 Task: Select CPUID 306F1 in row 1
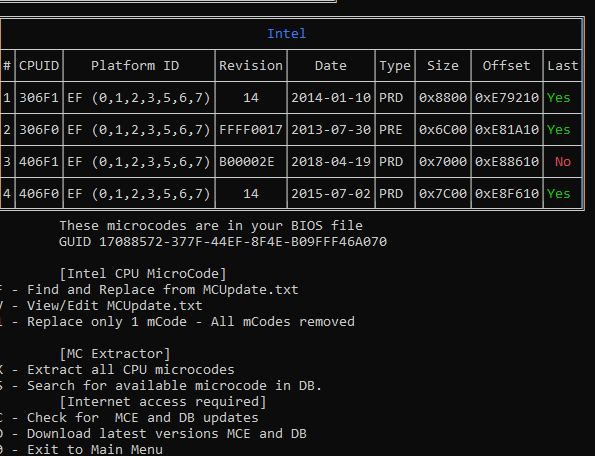pyautogui.click(x=39, y=98)
